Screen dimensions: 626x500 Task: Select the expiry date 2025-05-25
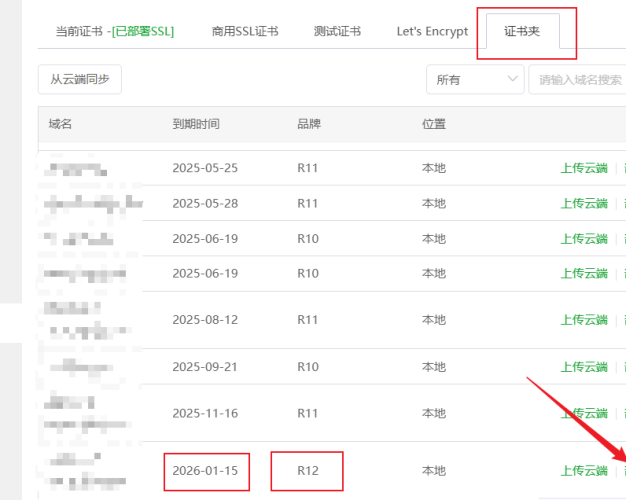click(x=205, y=168)
